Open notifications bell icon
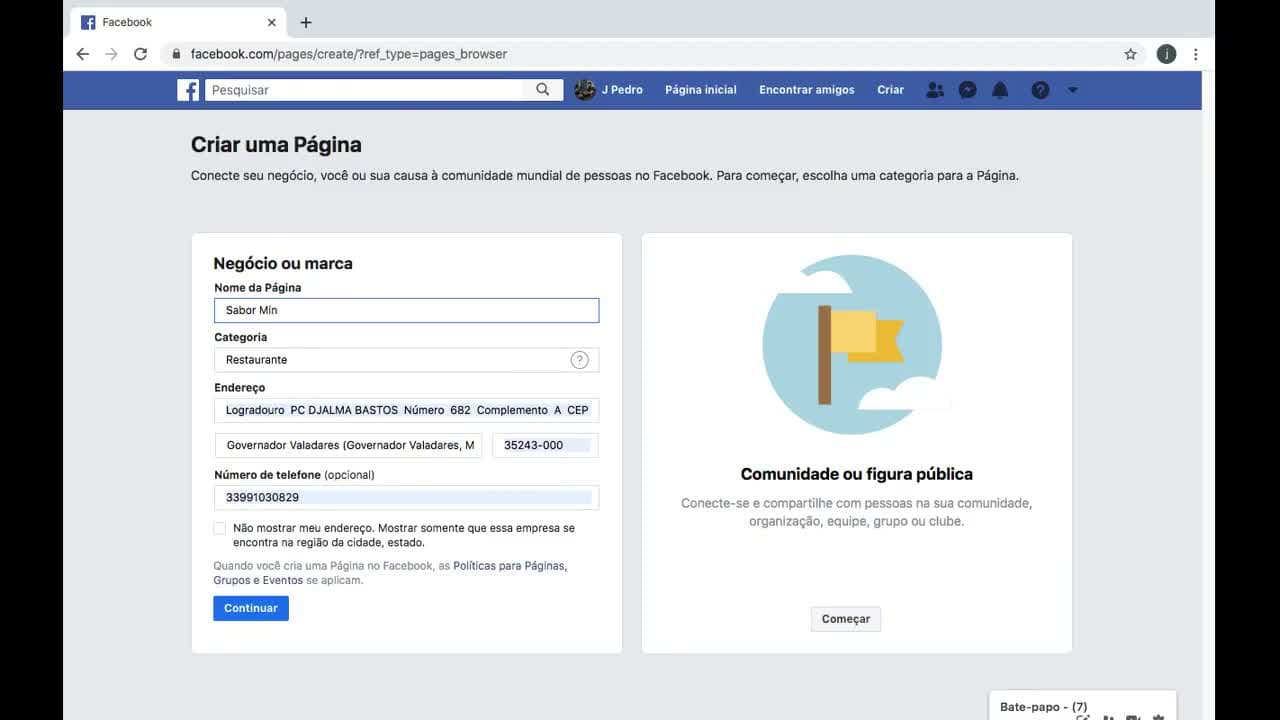 1000,90
